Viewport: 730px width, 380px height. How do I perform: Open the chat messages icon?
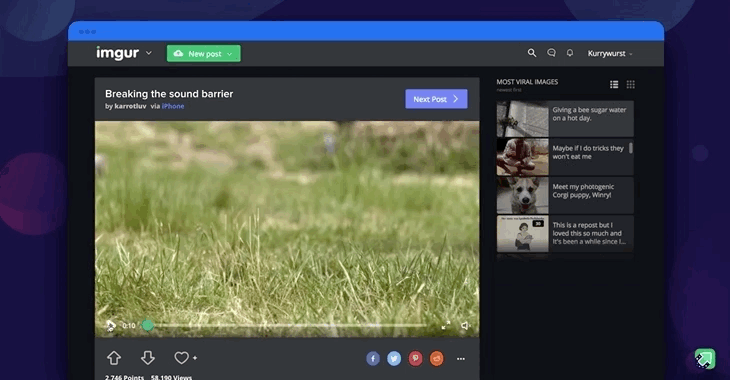click(551, 53)
